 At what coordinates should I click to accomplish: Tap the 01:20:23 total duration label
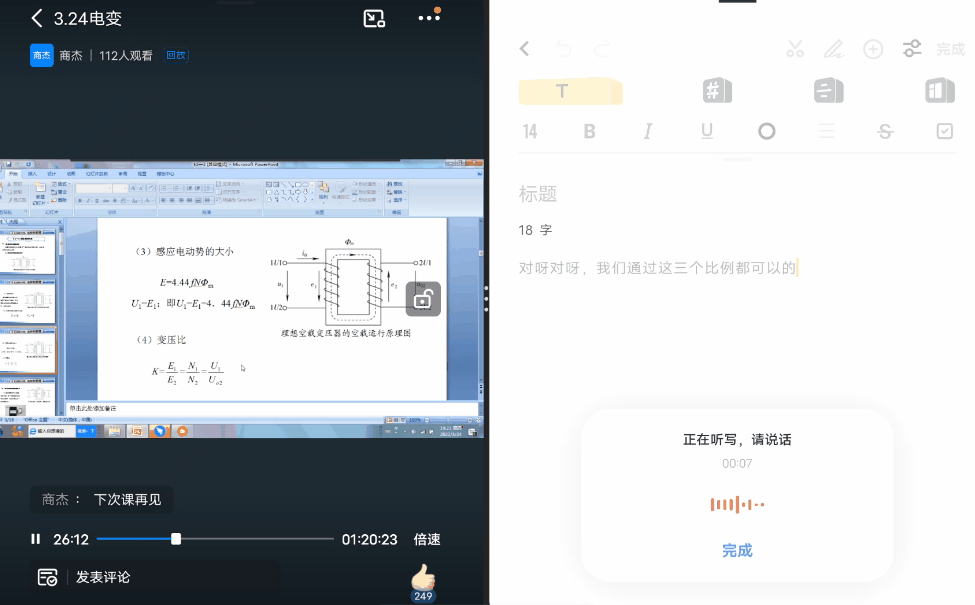point(369,539)
